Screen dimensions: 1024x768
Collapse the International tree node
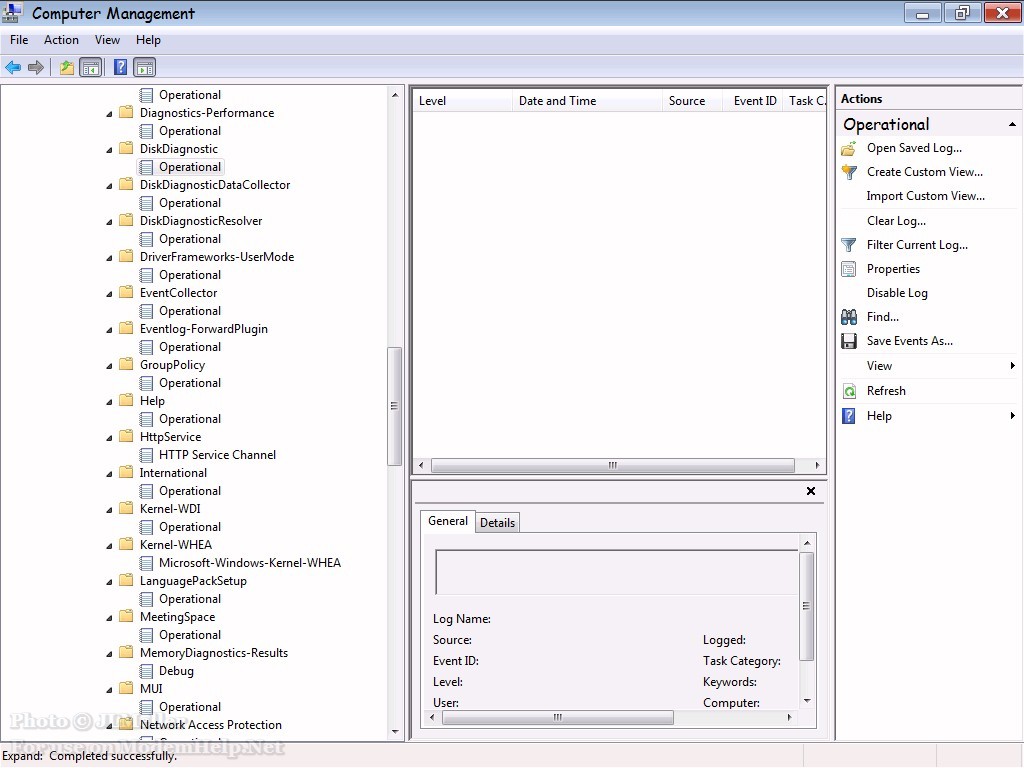click(109, 474)
